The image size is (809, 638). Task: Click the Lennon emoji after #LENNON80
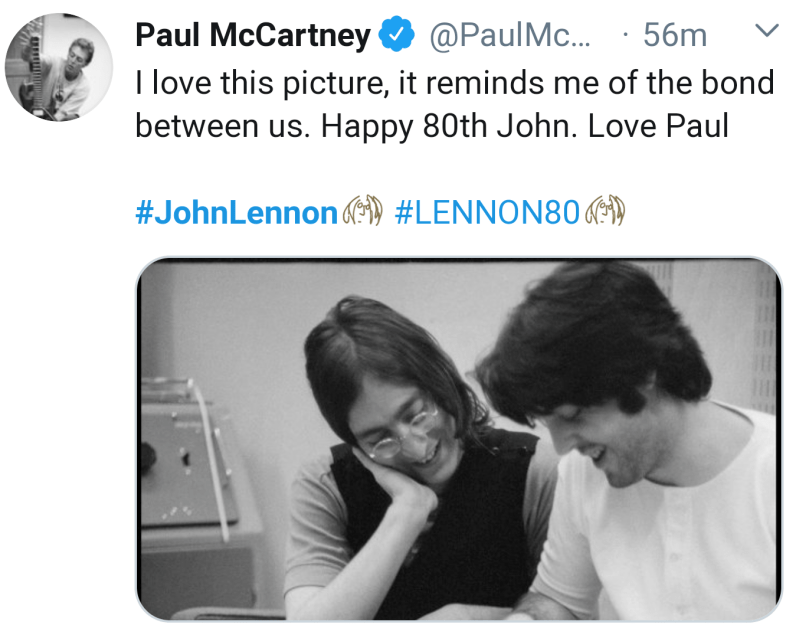click(604, 213)
